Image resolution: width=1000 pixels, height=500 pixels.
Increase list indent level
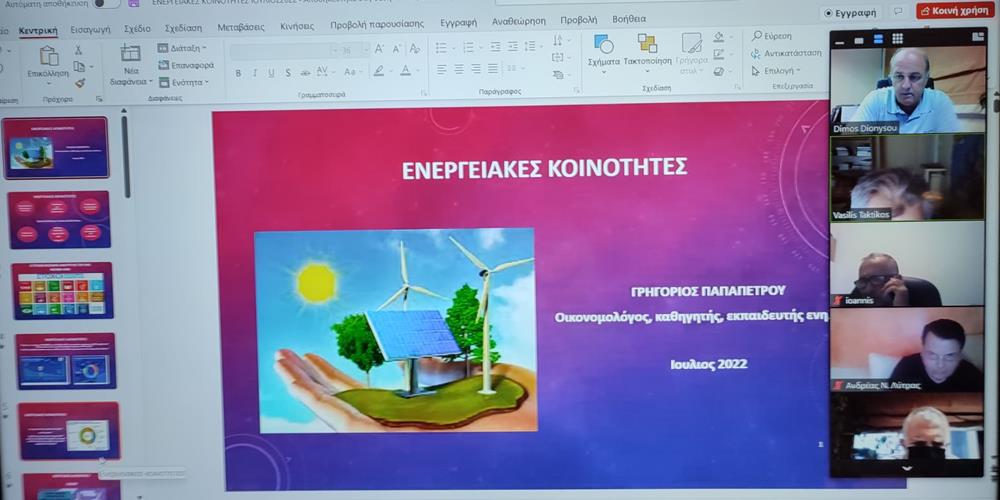coord(513,47)
